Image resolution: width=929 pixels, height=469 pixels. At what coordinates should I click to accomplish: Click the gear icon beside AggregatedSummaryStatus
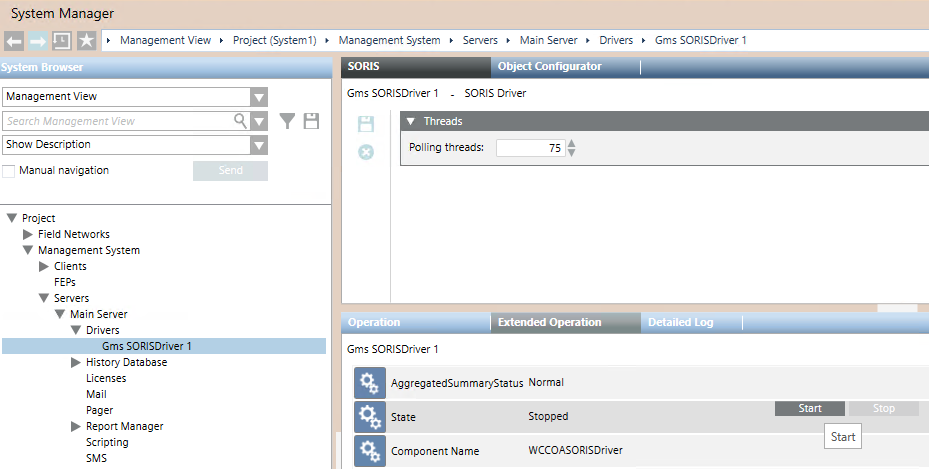(369, 383)
